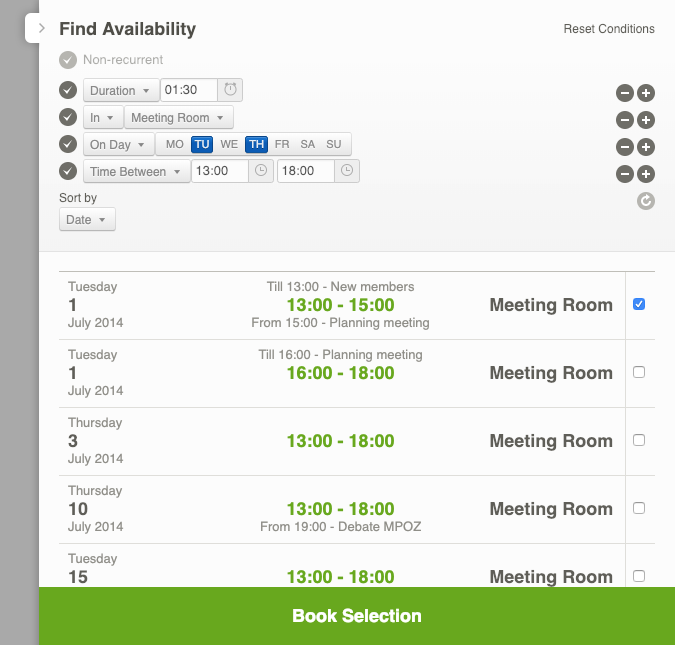
Task: Remove the Time Between condition row
Action: point(624,174)
